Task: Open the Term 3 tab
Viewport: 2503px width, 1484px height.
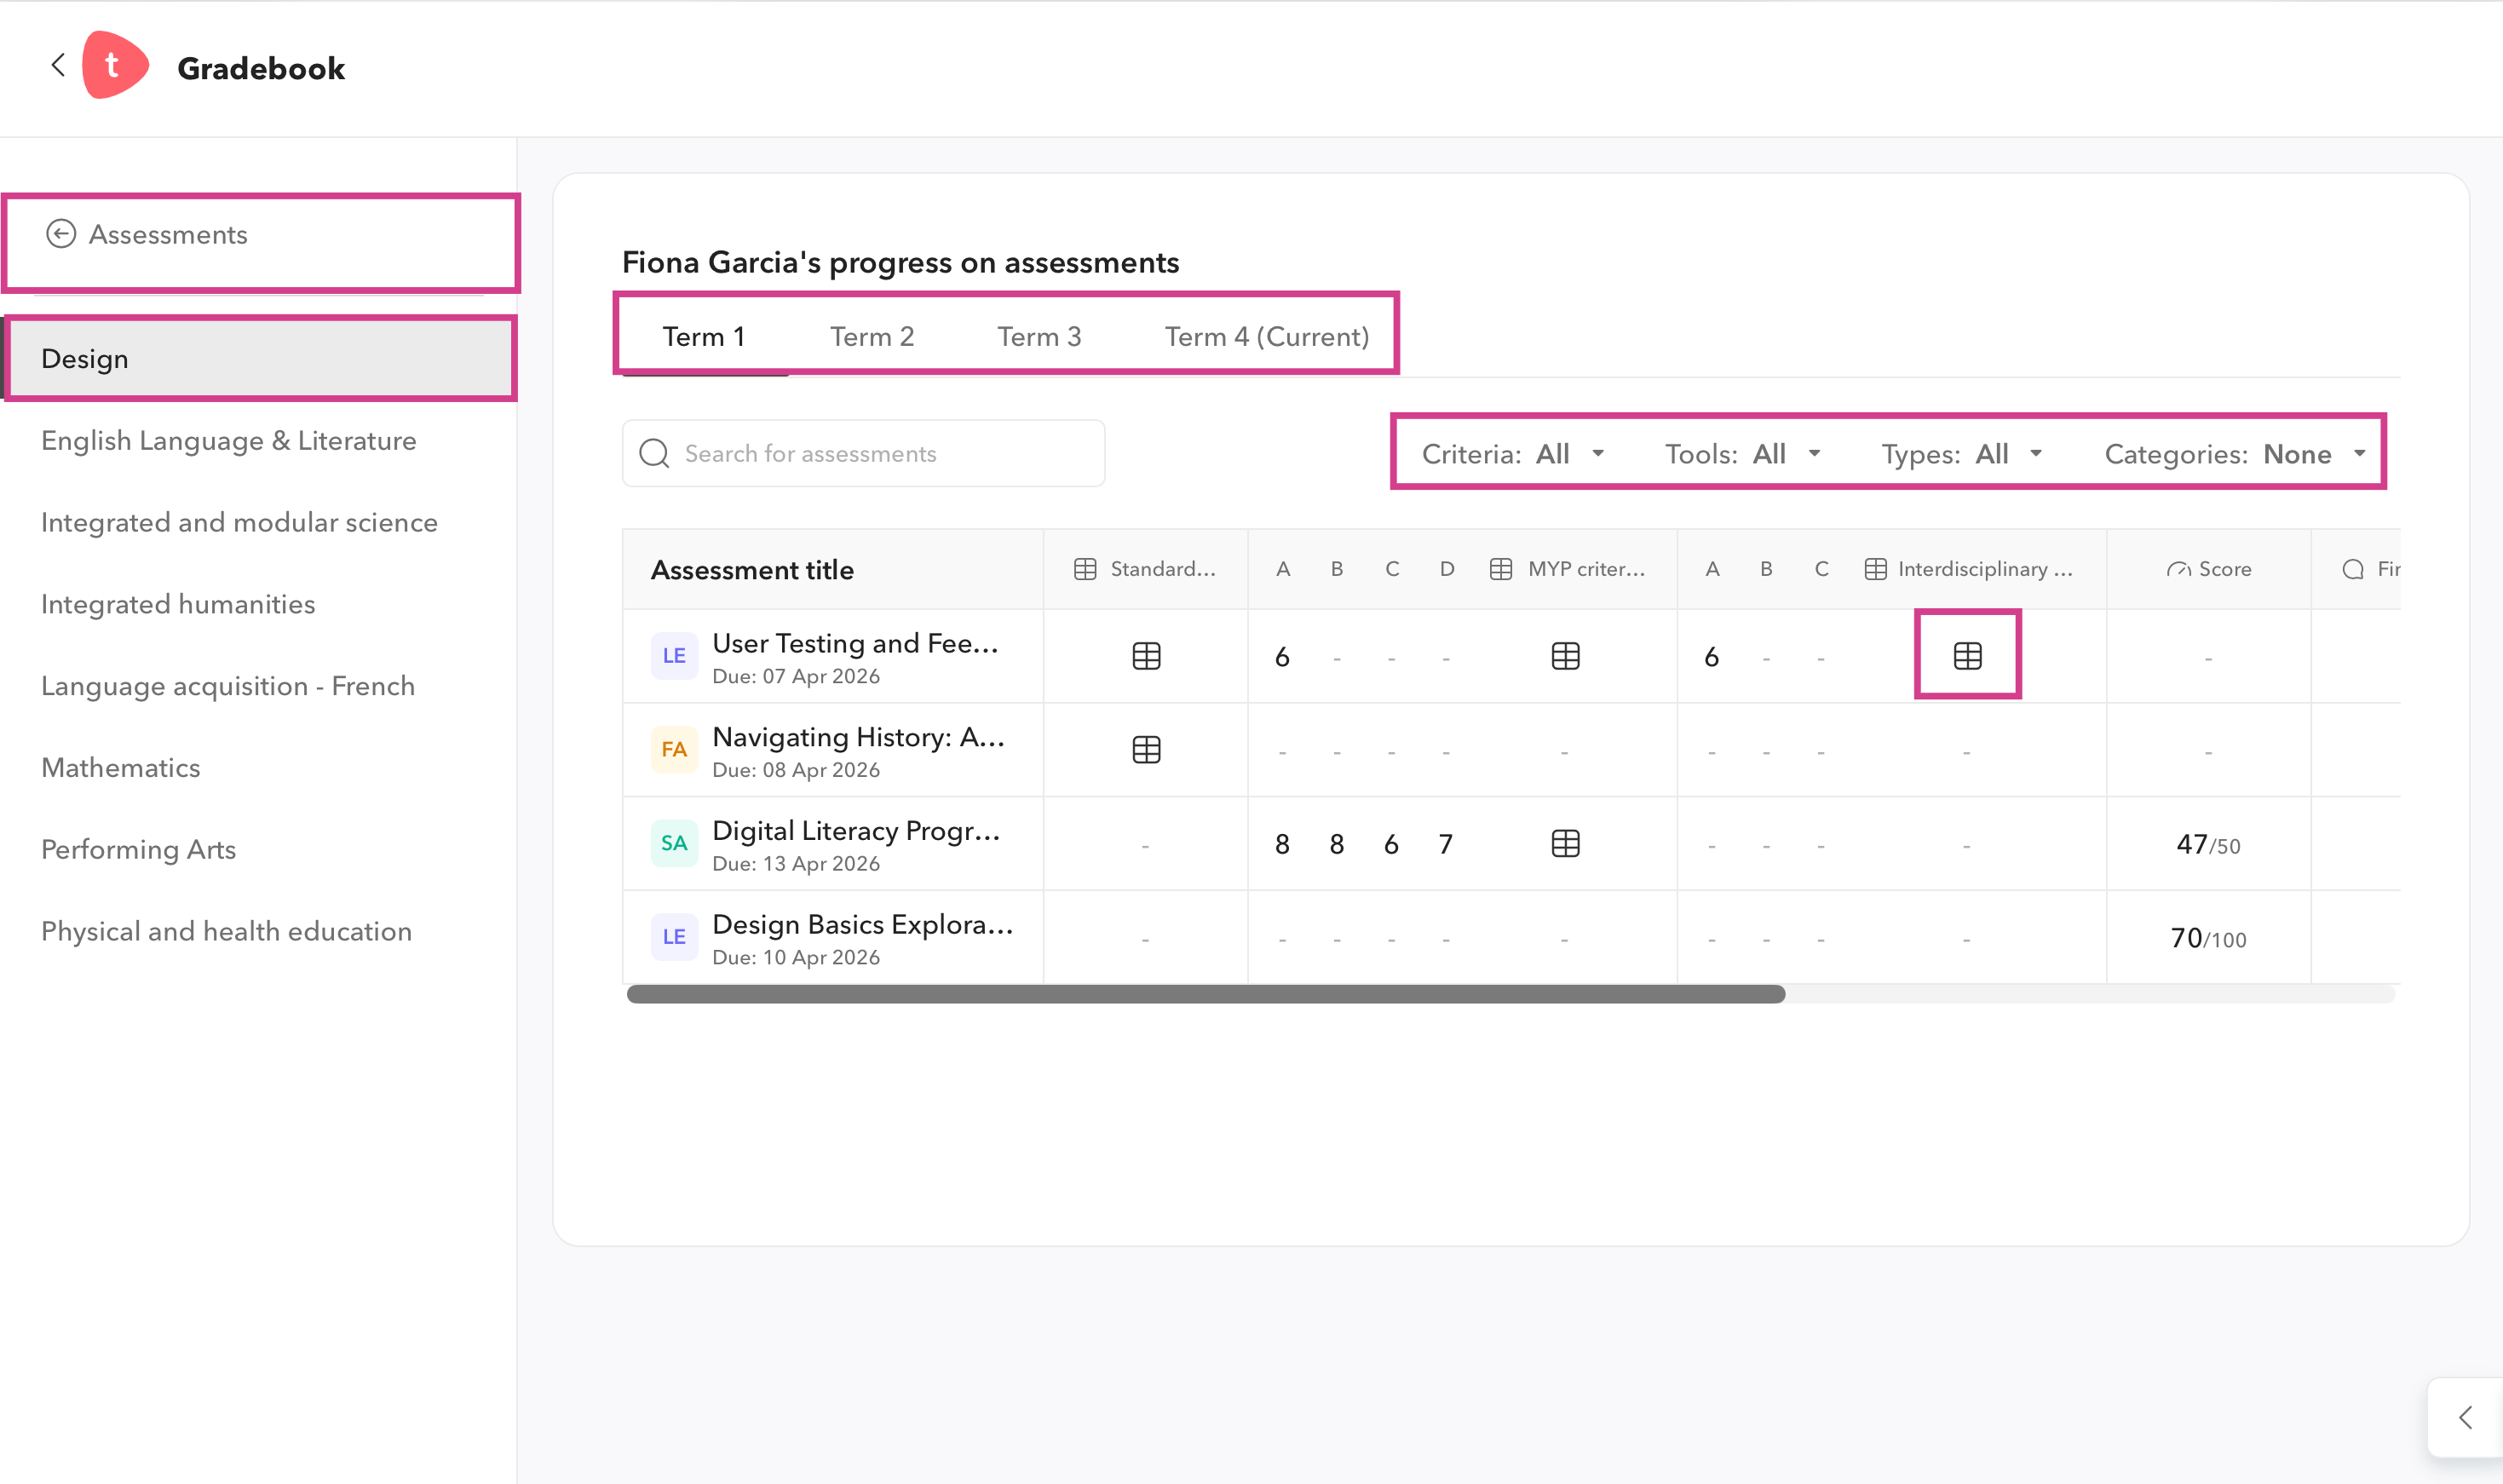Action: click(x=1039, y=336)
